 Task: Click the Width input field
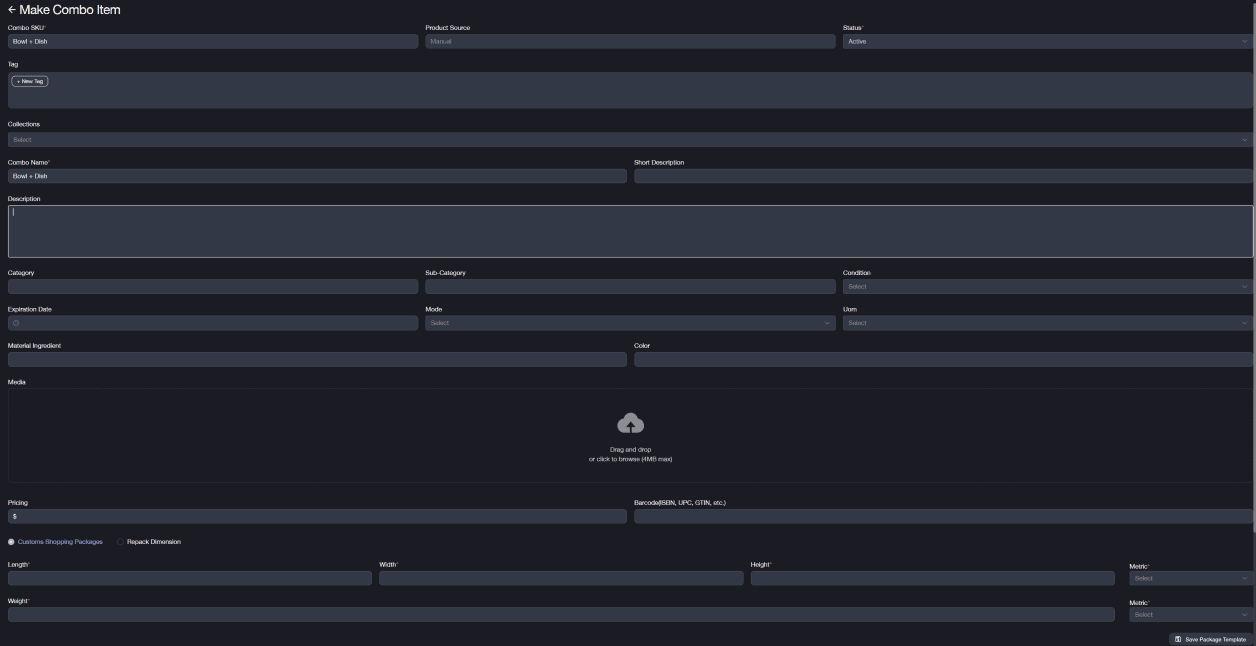pos(561,578)
